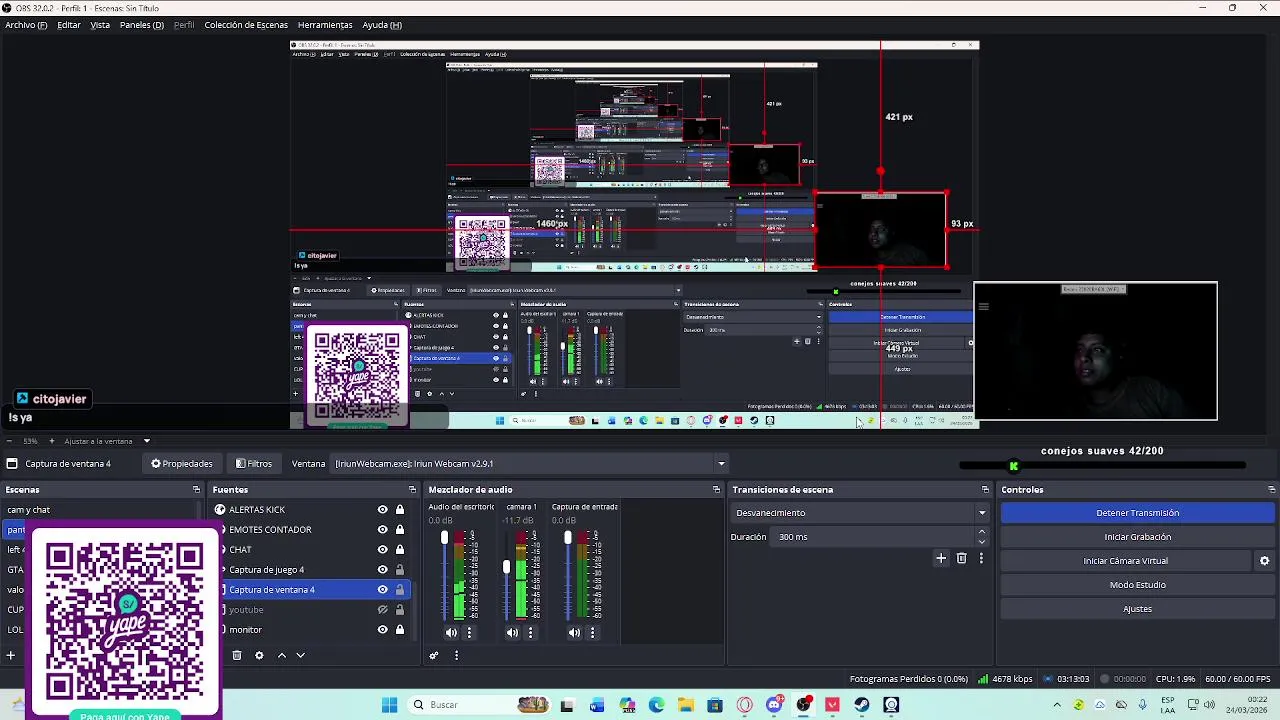The height and width of the screenshot is (720, 1280).
Task: Add a new scene with plus icon
Action: [x=10, y=655]
